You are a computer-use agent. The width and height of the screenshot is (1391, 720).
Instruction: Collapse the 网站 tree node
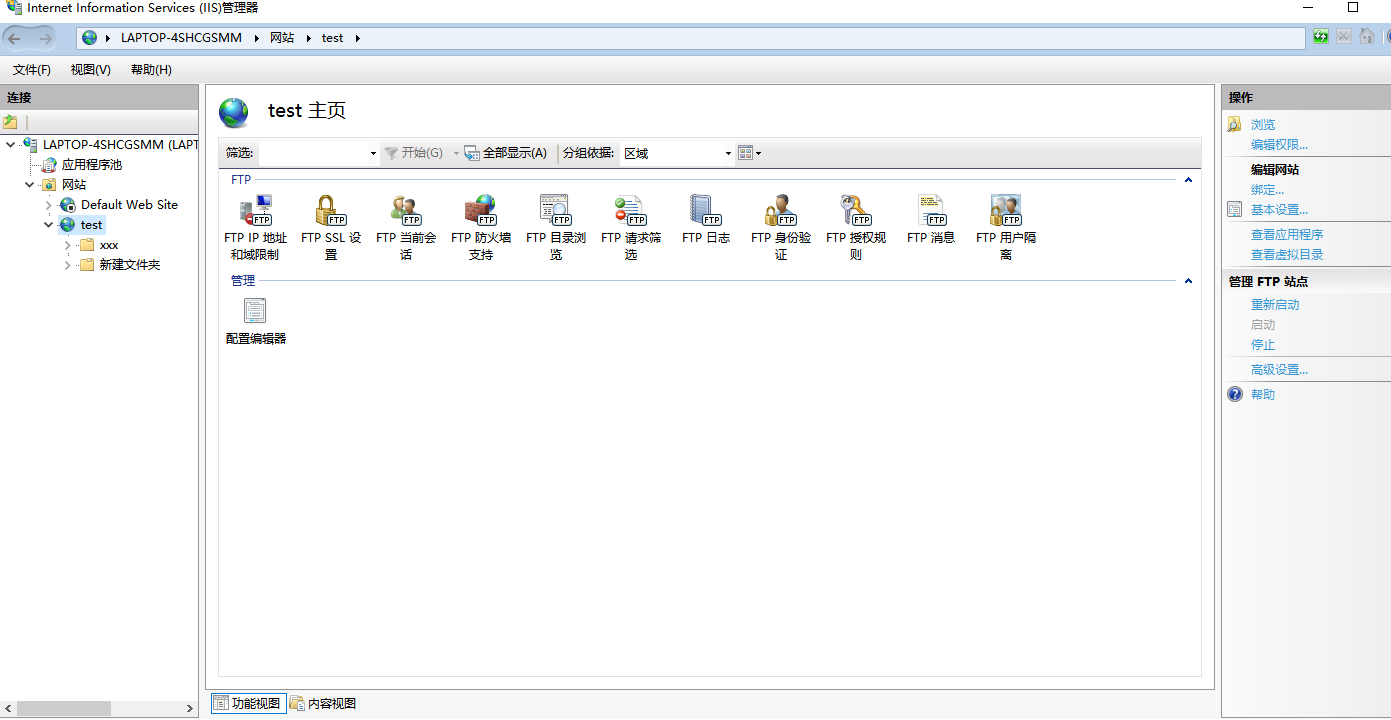(29, 185)
